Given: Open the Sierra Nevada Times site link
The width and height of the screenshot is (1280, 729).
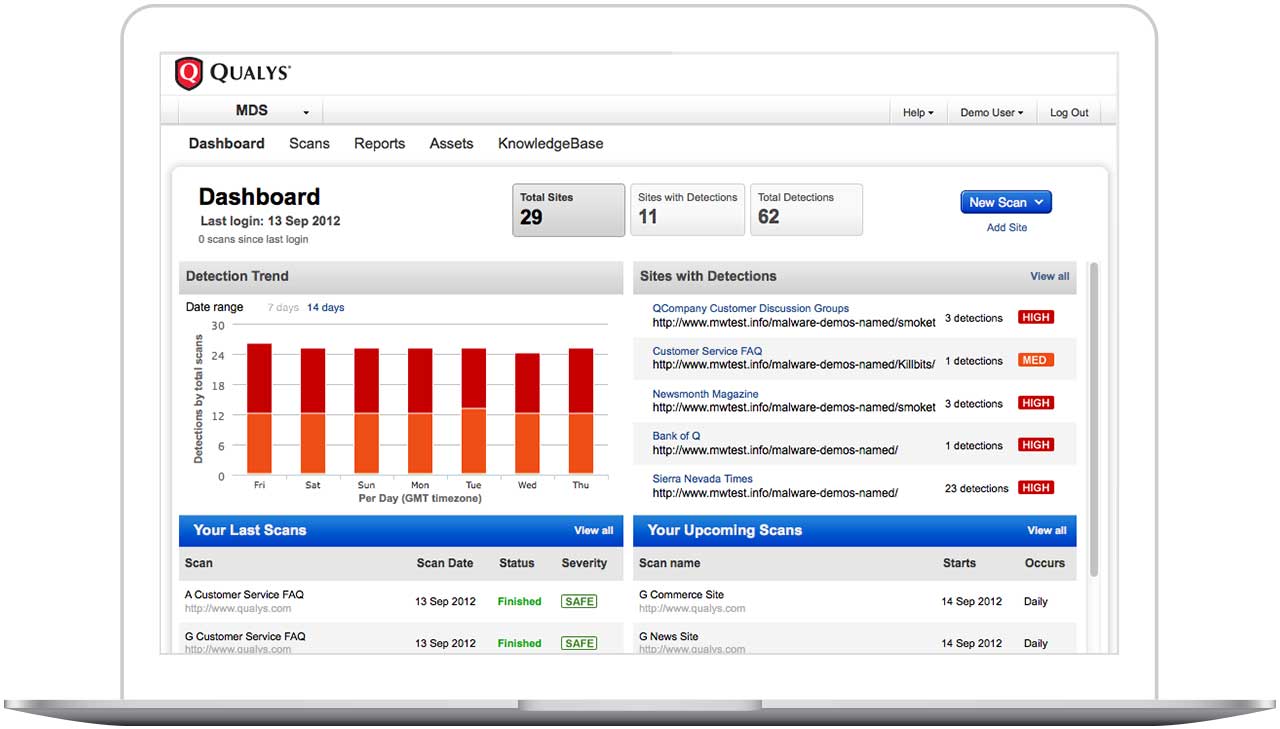Looking at the screenshot, I should pyautogui.click(x=702, y=478).
